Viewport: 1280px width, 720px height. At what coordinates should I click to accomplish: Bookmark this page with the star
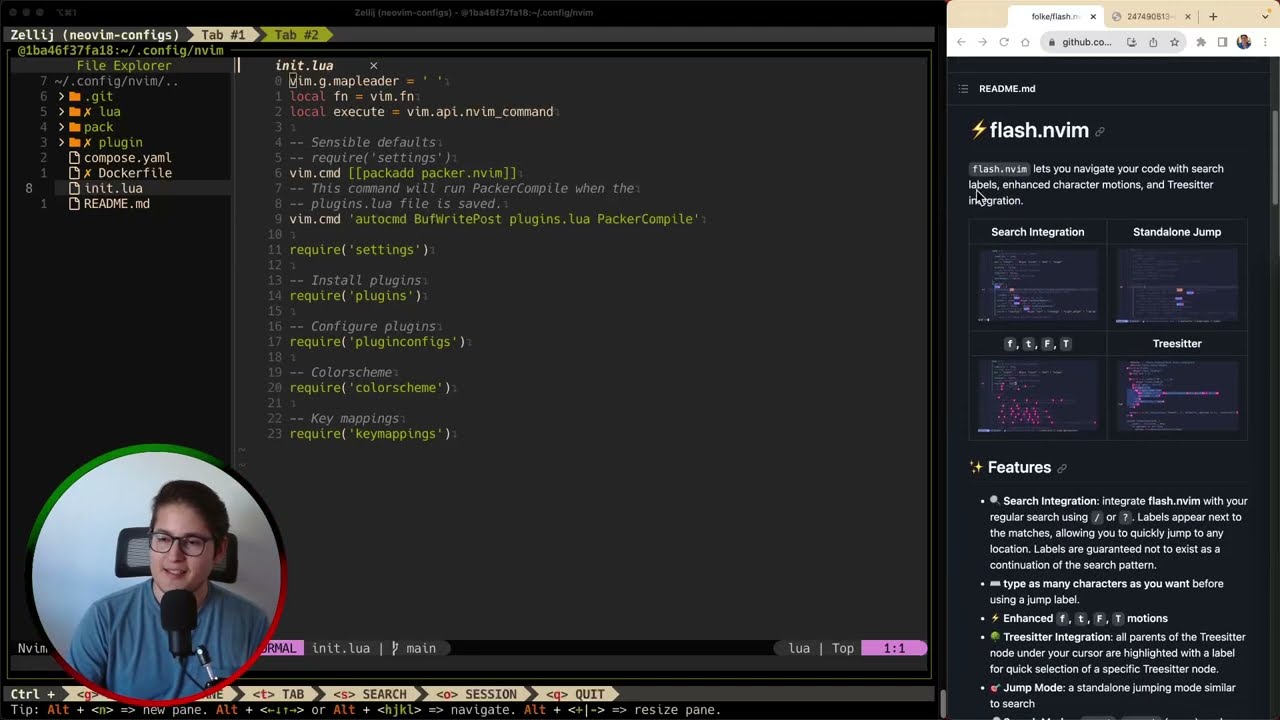[x=1174, y=42]
